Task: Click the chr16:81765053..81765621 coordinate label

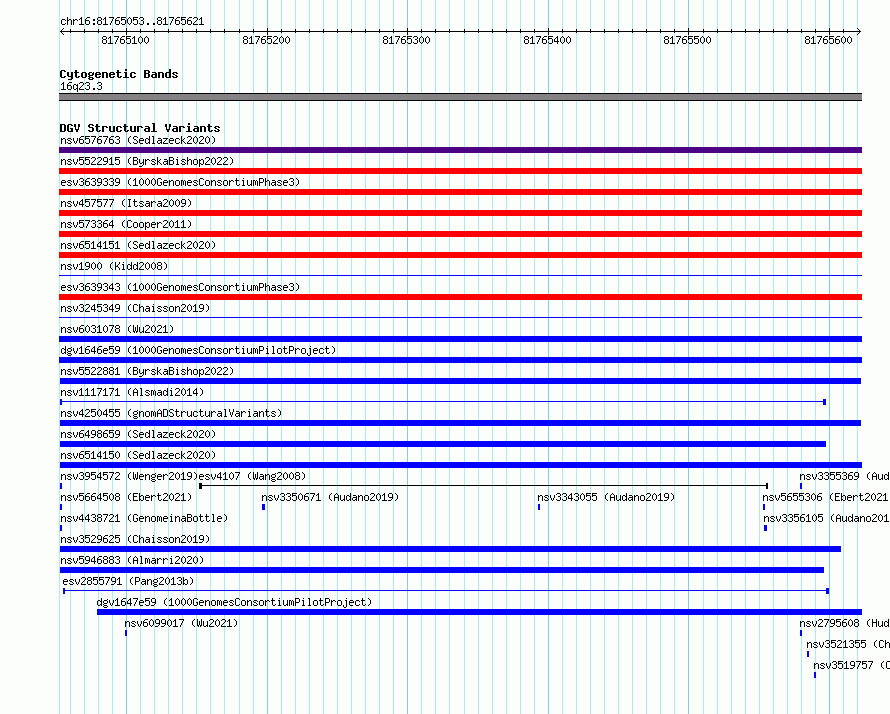Action: coord(132,21)
